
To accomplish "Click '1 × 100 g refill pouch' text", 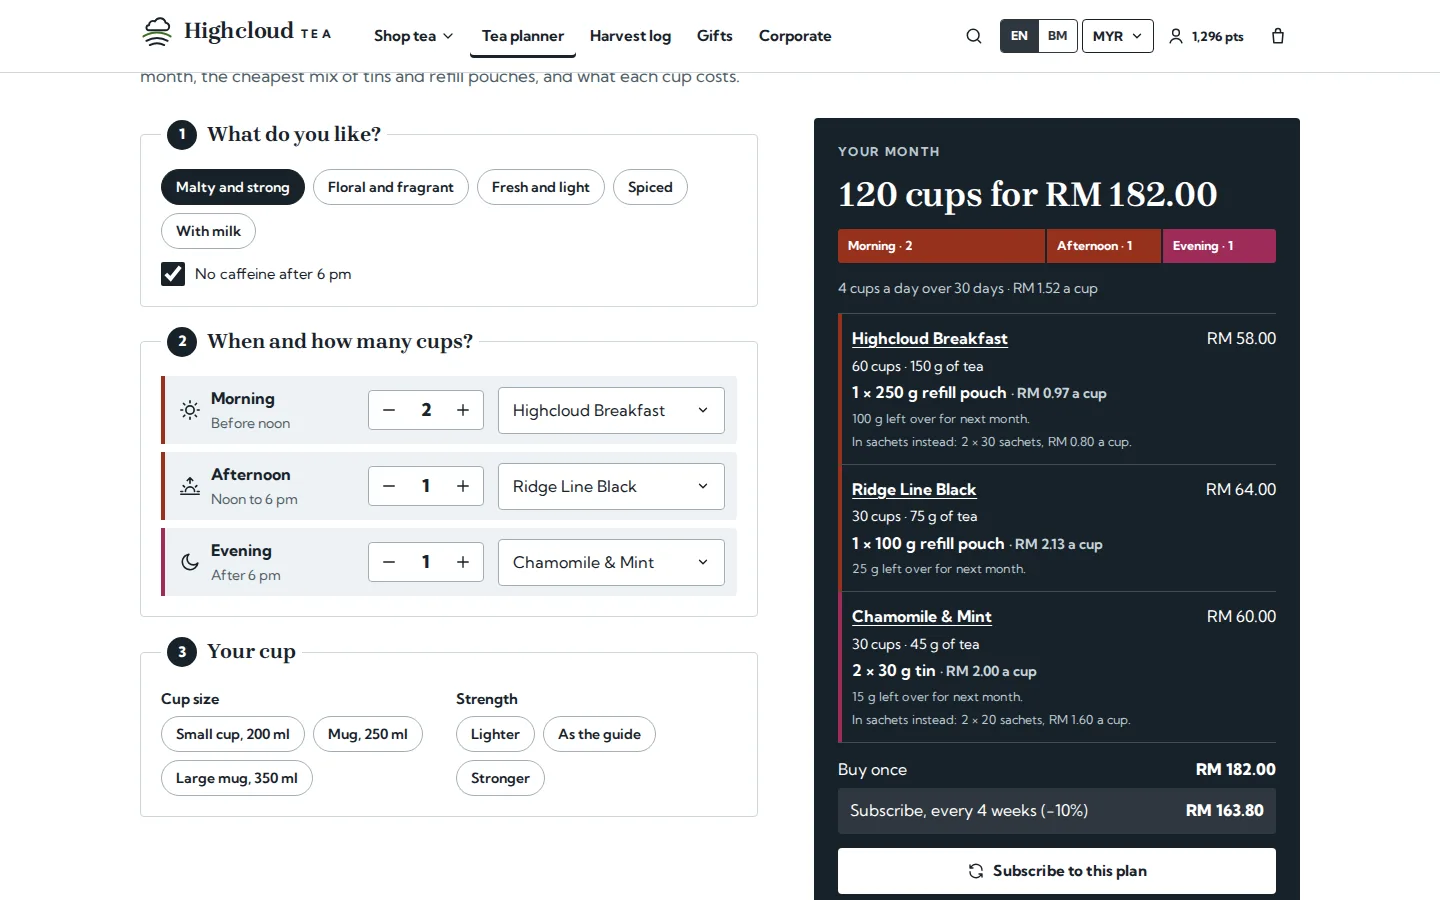I will [928, 544].
